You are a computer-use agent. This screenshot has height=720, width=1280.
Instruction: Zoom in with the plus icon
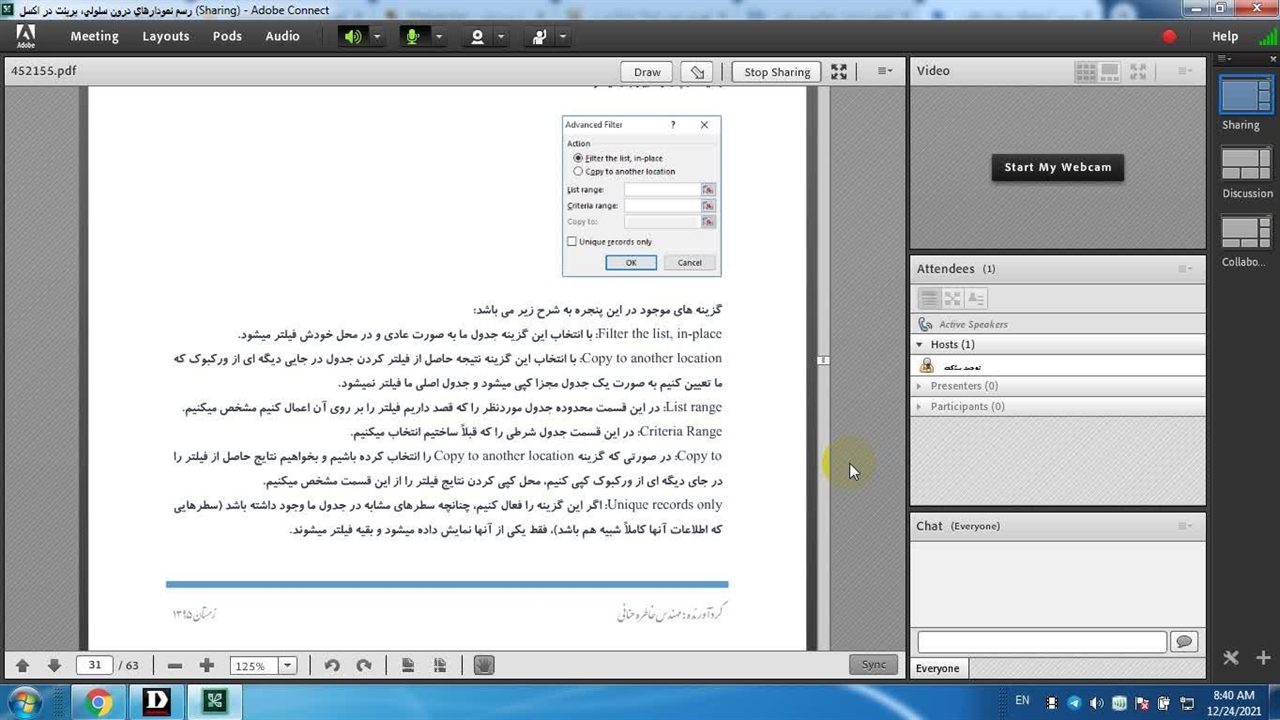pyautogui.click(x=207, y=665)
